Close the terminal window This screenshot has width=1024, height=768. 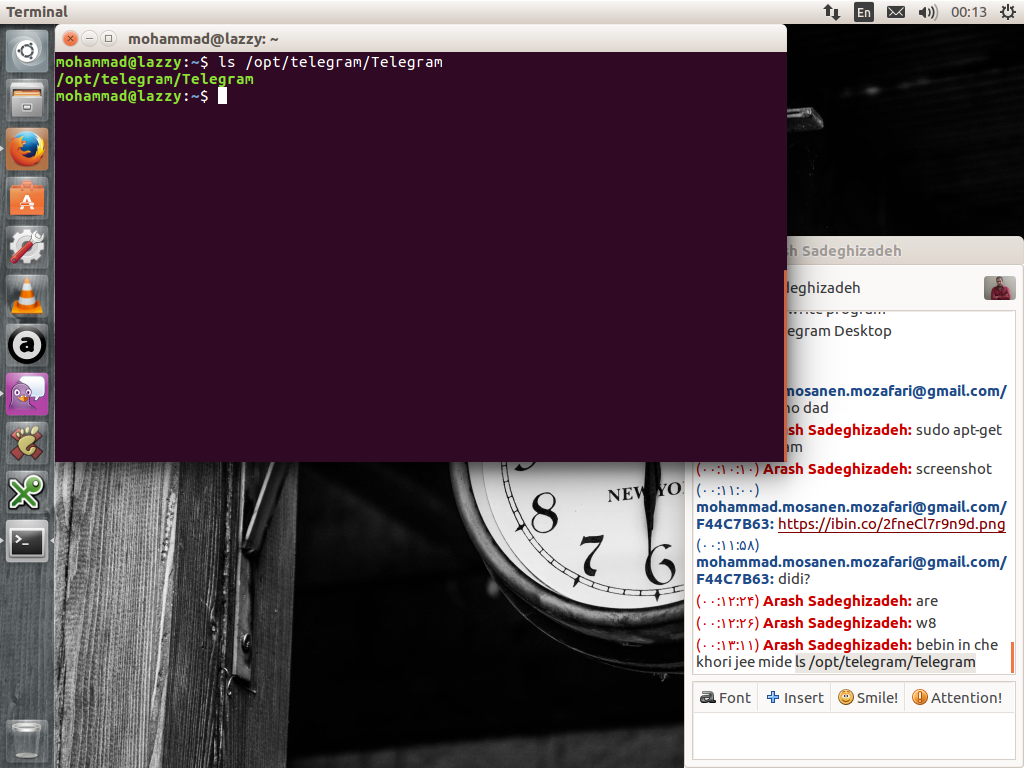[71, 39]
